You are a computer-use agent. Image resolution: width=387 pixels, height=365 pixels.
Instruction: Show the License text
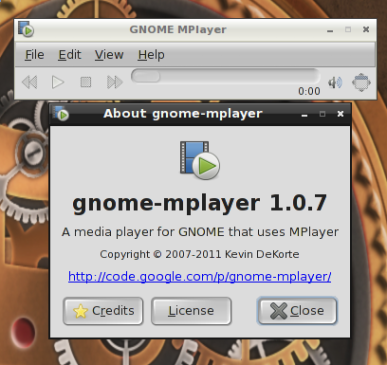coord(191,311)
